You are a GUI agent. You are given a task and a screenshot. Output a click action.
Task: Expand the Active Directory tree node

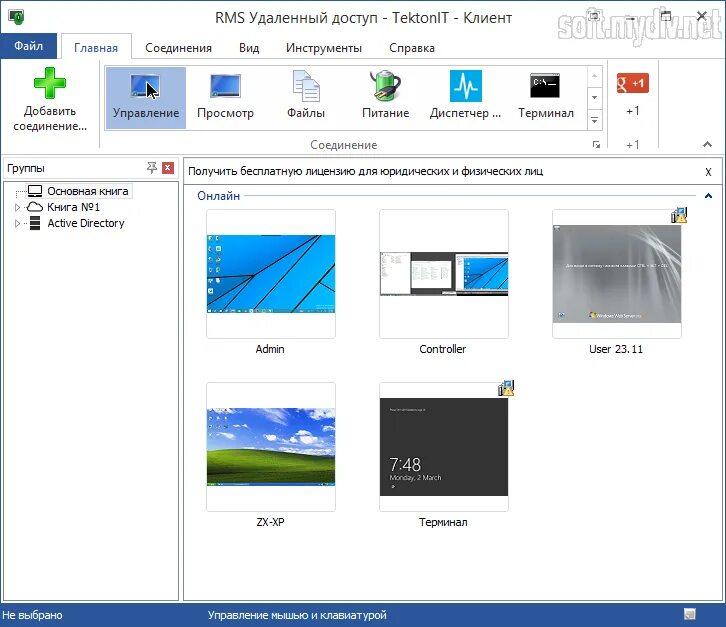pos(17,223)
